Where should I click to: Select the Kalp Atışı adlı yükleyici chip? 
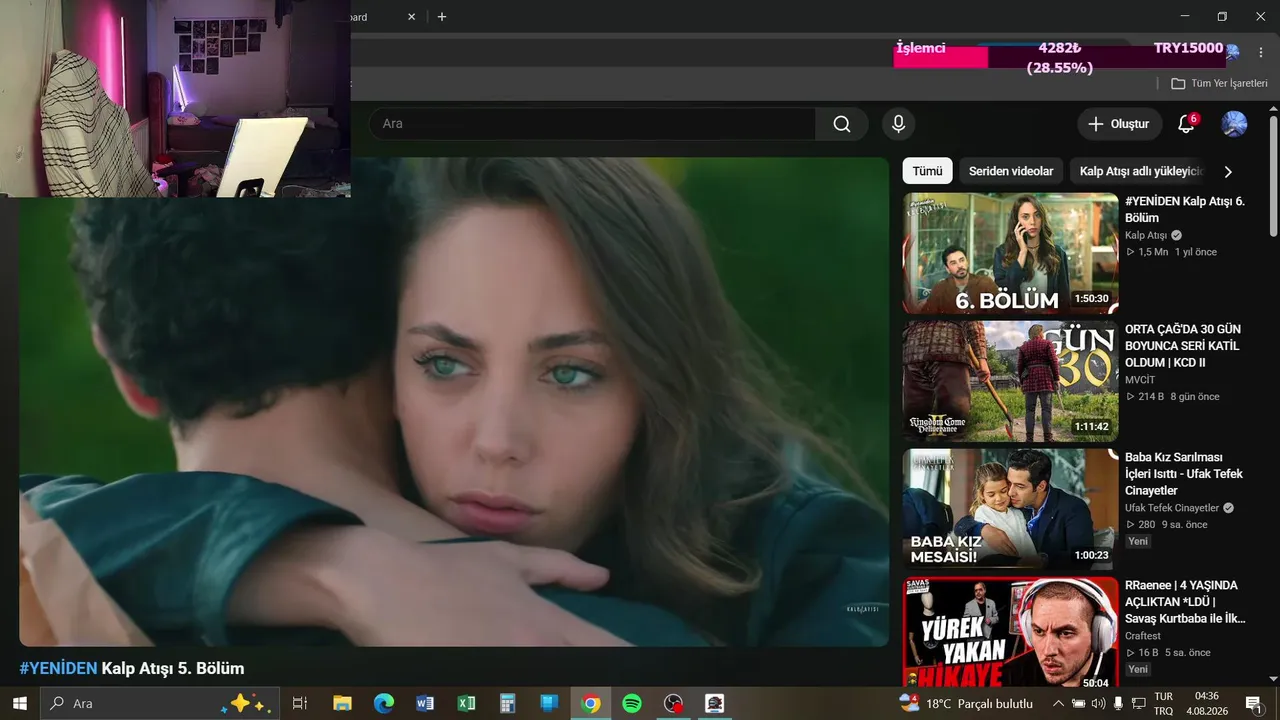tap(1139, 171)
